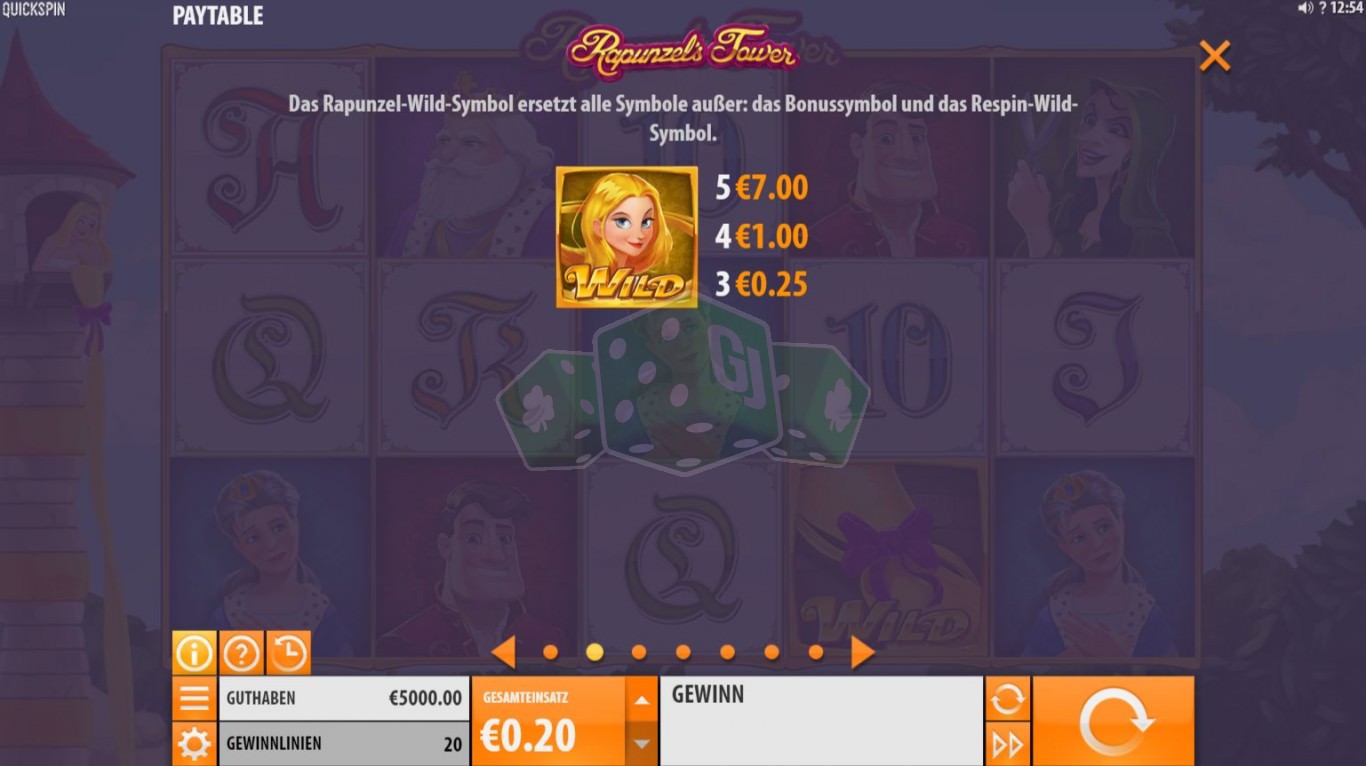Enable the fast-forward quick spin icon
This screenshot has height=766, width=1366.
1007,745
